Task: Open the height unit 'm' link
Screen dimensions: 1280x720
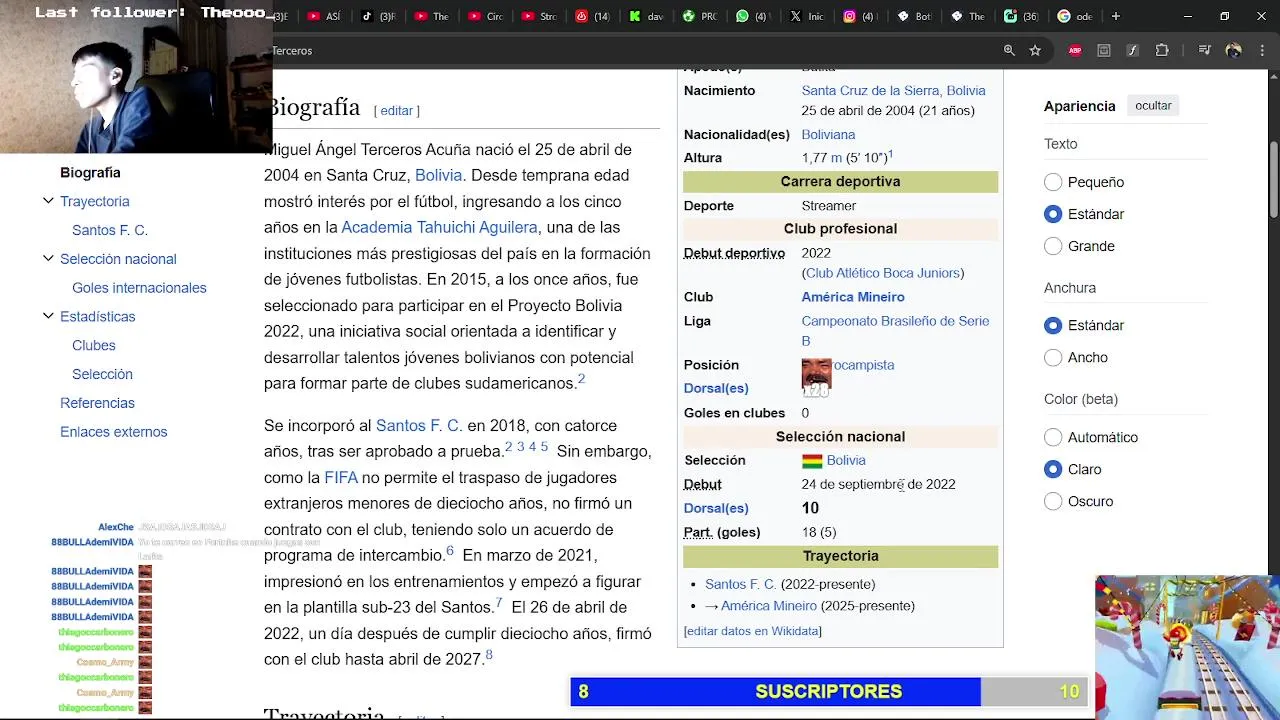Action: 836,158
